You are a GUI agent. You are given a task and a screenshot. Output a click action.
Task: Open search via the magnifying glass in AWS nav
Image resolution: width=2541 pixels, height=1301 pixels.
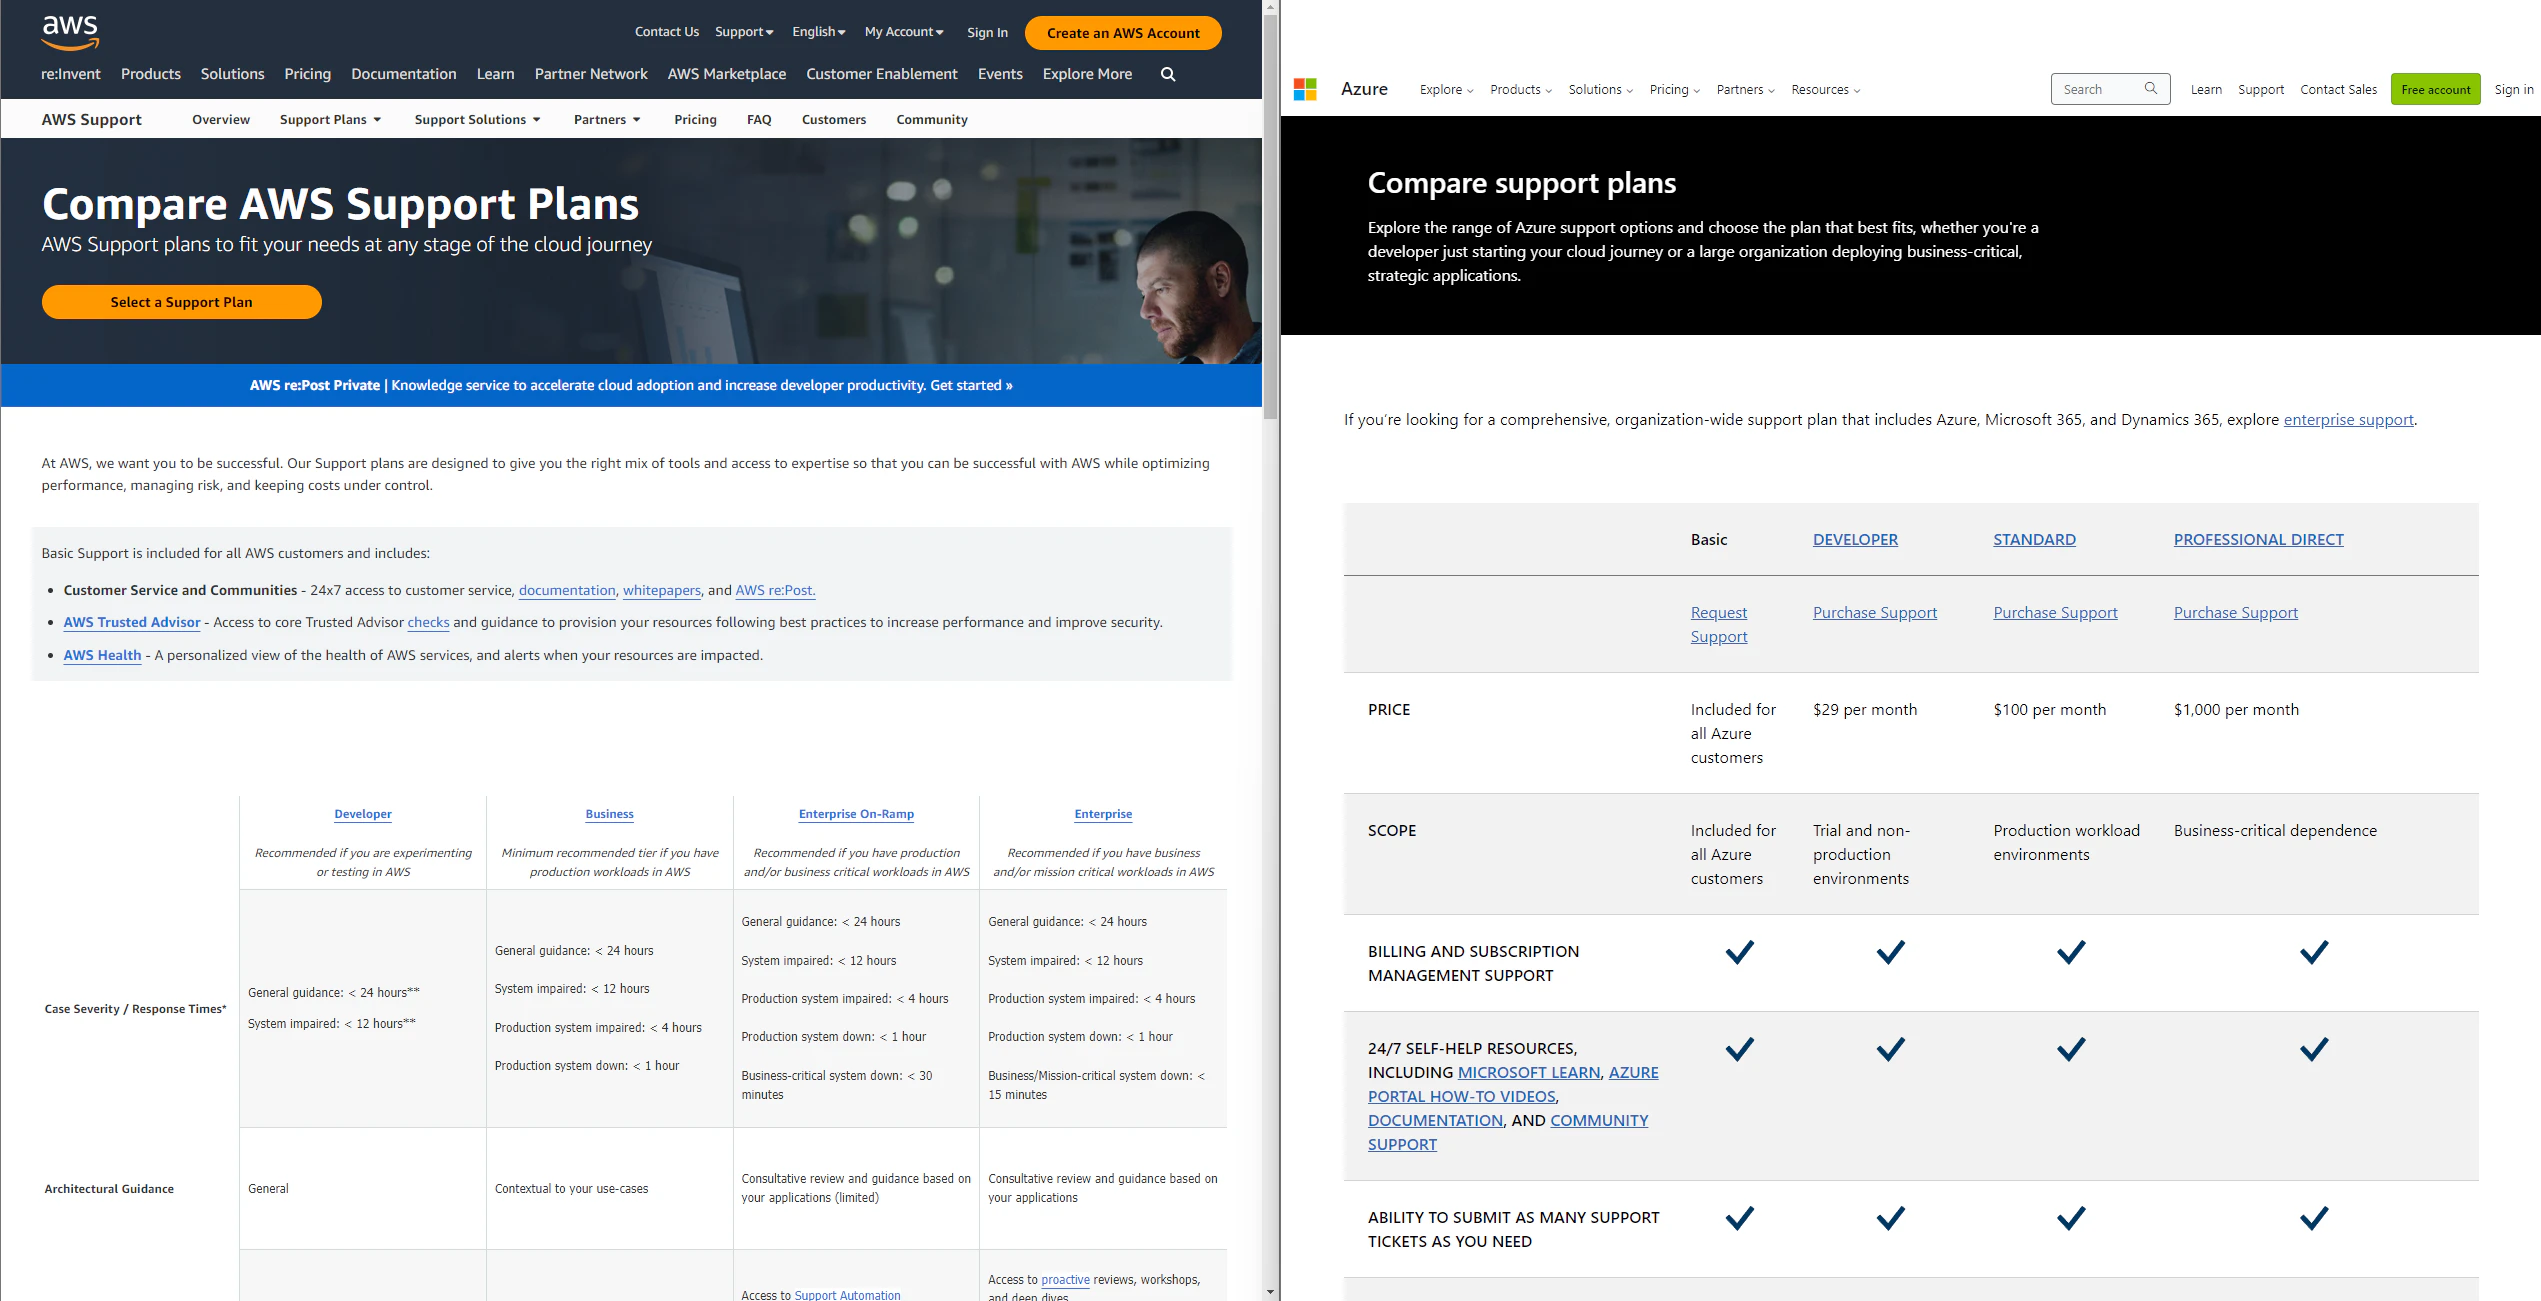tap(1166, 74)
